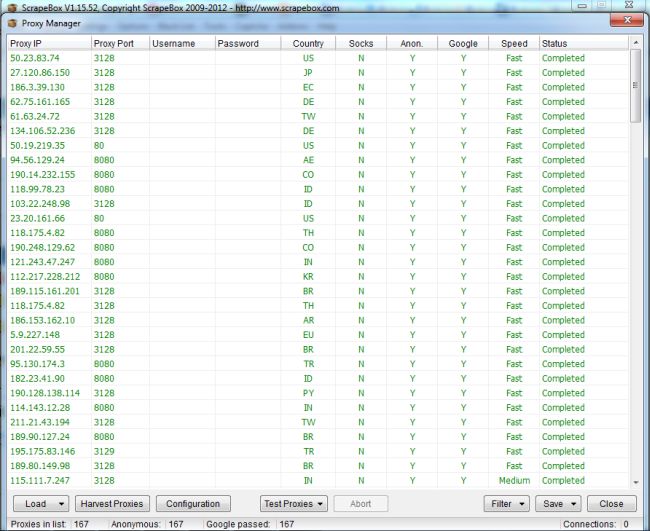Sort by the Proxy IP column header
The image size is (650, 531).
(49, 44)
